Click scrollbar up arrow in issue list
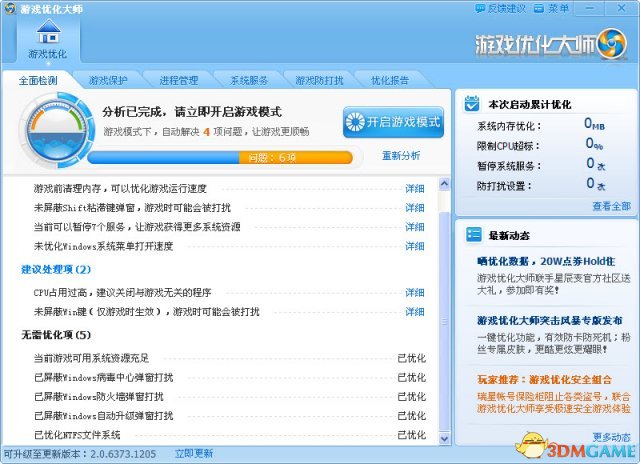 tap(444, 184)
